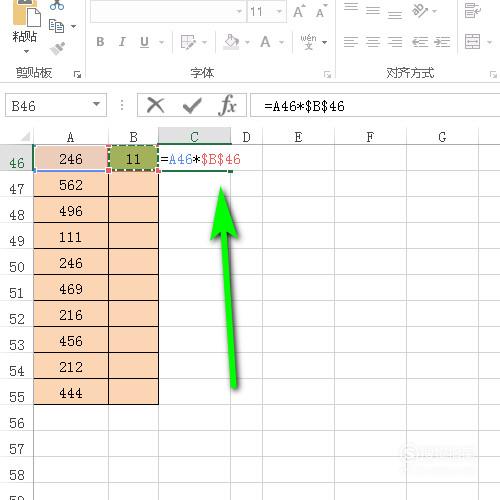Click cell containing 496
Viewport: 500px width, 500px height.
(x=71, y=210)
